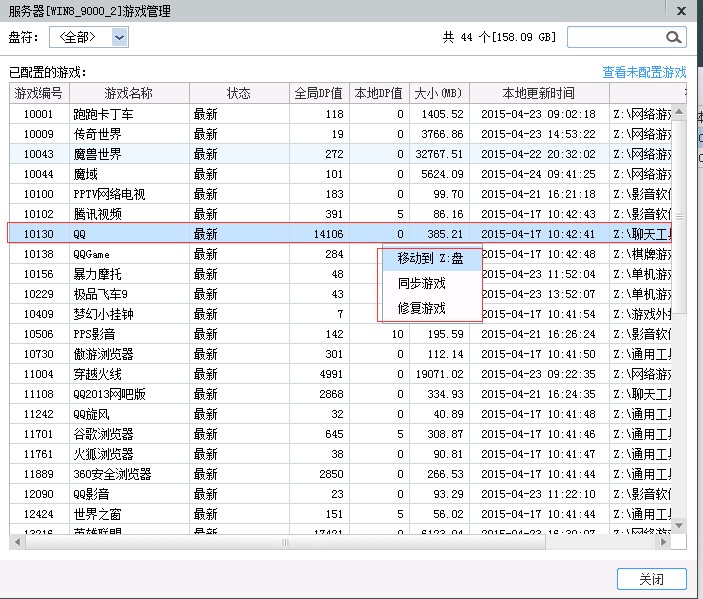Select the PPTV网络电视 row
This screenshot has height=599, width=703.
pyautogui.click(x=340, y=194)
